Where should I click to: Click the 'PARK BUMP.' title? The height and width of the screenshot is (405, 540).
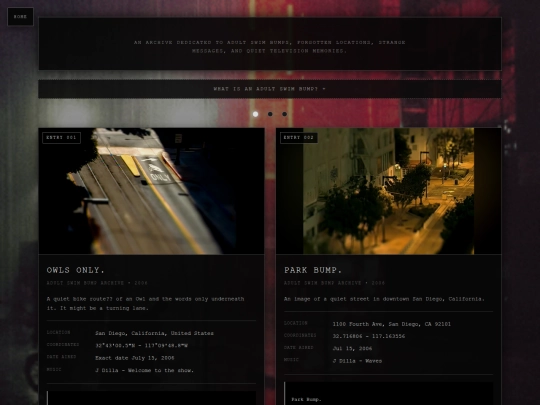click(313, 270)
